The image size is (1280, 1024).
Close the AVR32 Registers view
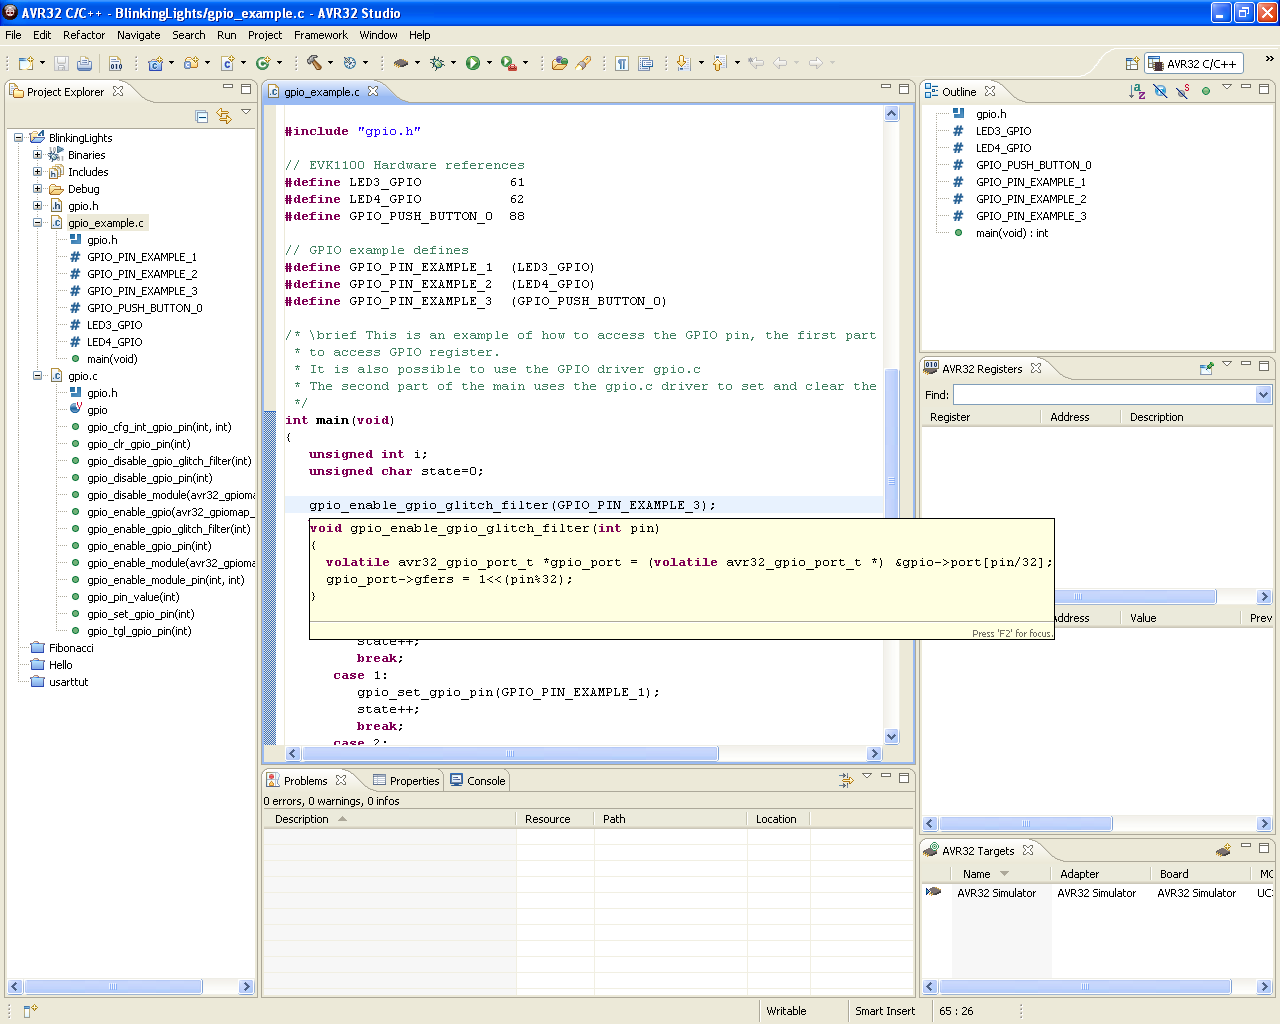pyautogui.click(x=1036, y=368)
